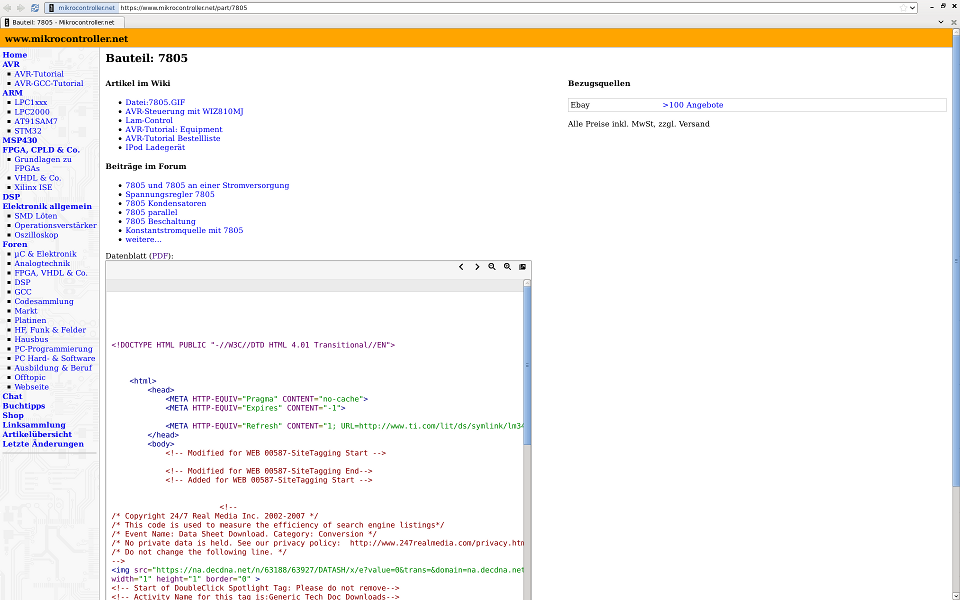Open the tab list dropdown arrow
The width and height of the screenshot is (960, 600).
[941, 21]
